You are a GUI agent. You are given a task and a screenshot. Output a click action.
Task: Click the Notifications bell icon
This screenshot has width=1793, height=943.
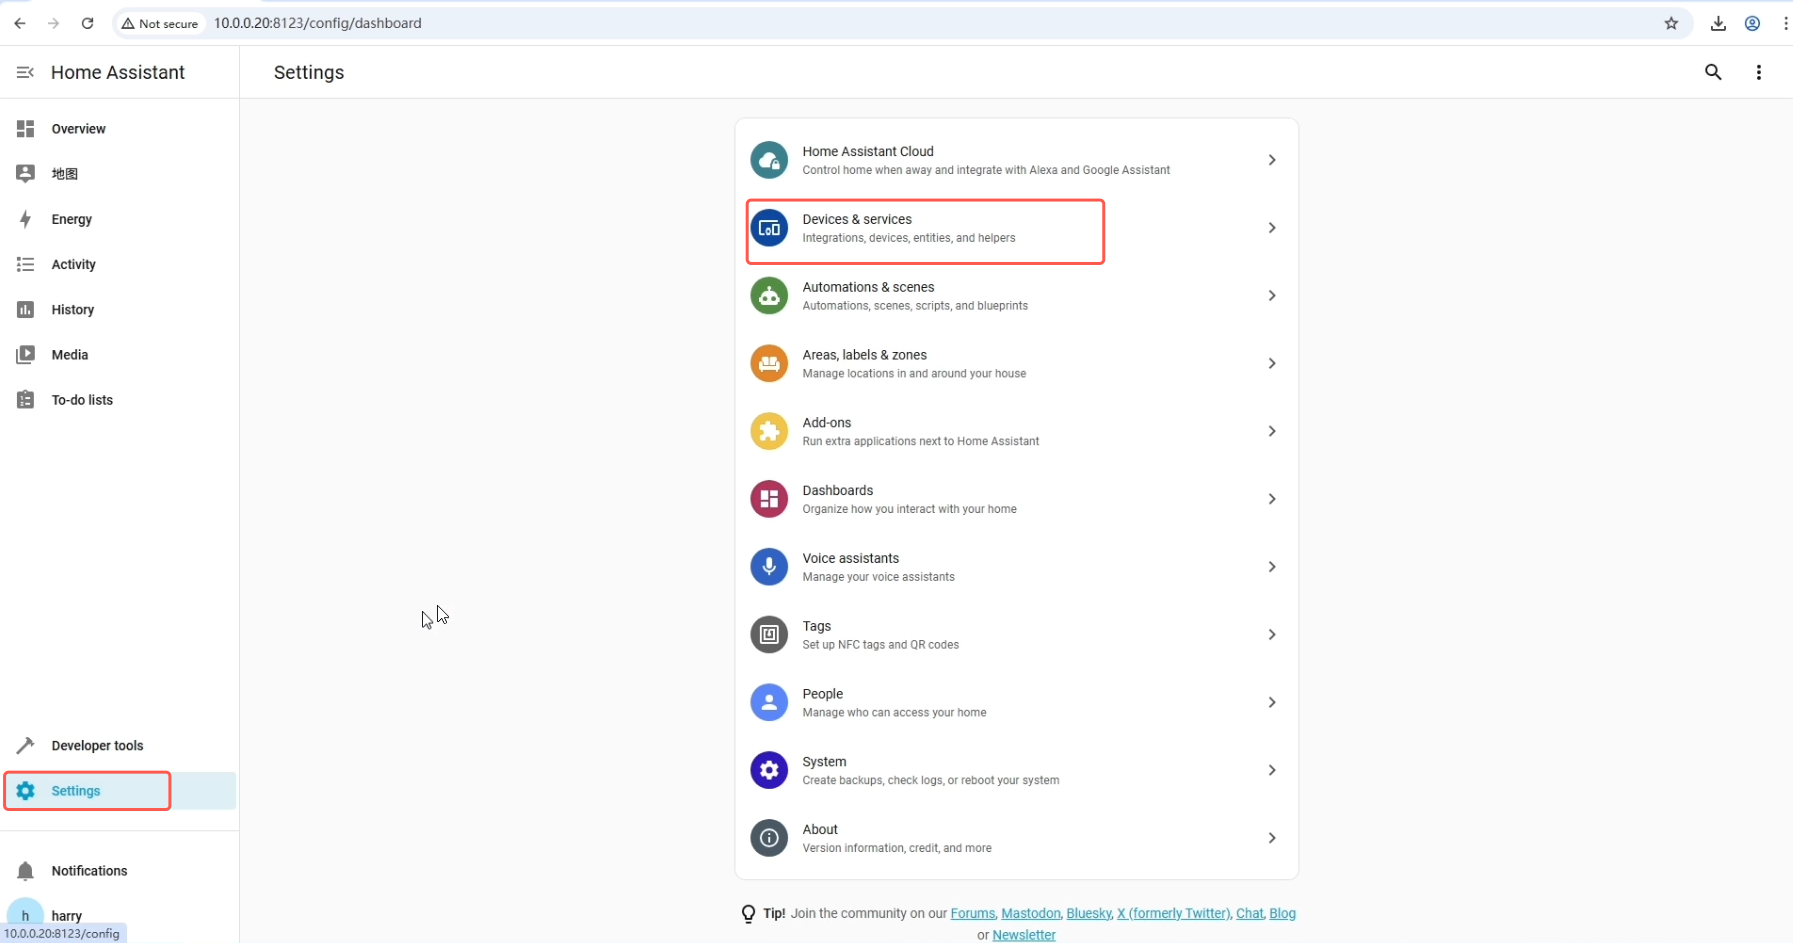(x=26, y=871)
